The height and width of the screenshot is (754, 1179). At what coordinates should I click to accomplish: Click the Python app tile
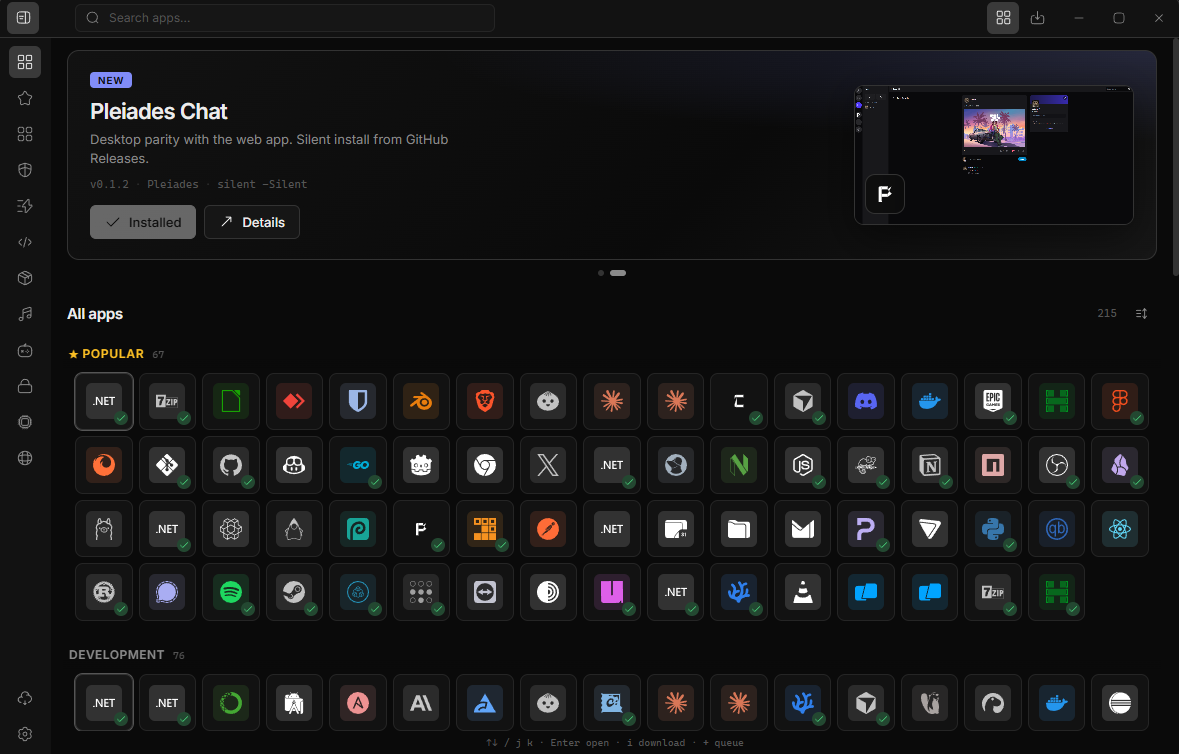993,529
